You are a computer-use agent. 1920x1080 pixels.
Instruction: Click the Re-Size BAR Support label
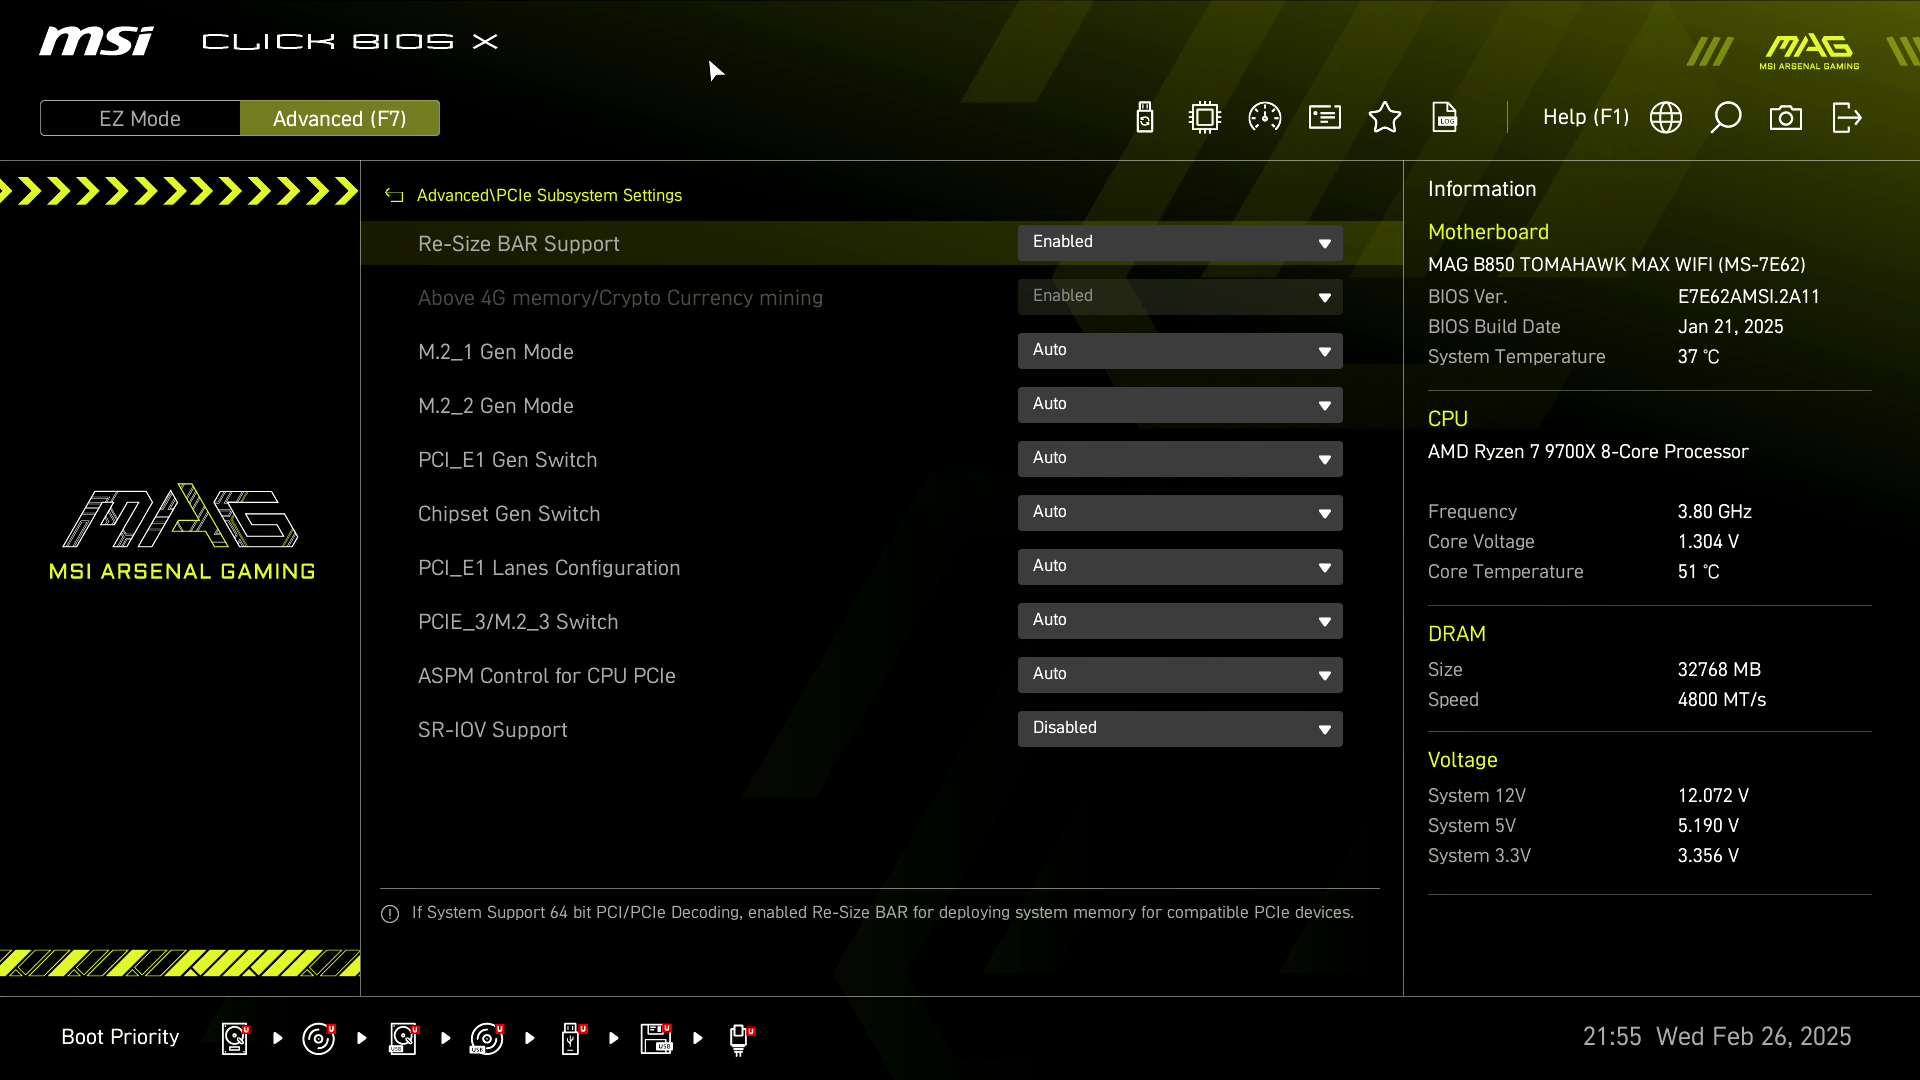518,244
